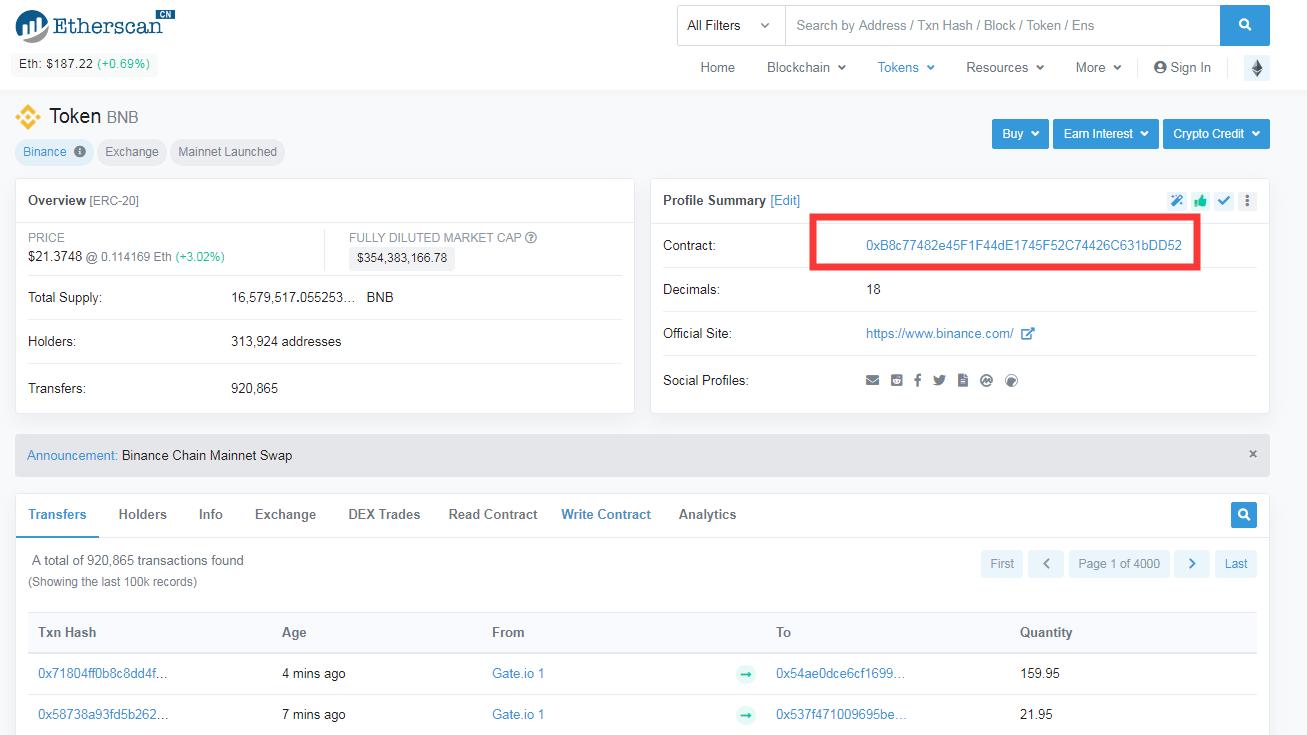
Task: Click the CoinMarketCap social icon
Action: pos(986,380)
